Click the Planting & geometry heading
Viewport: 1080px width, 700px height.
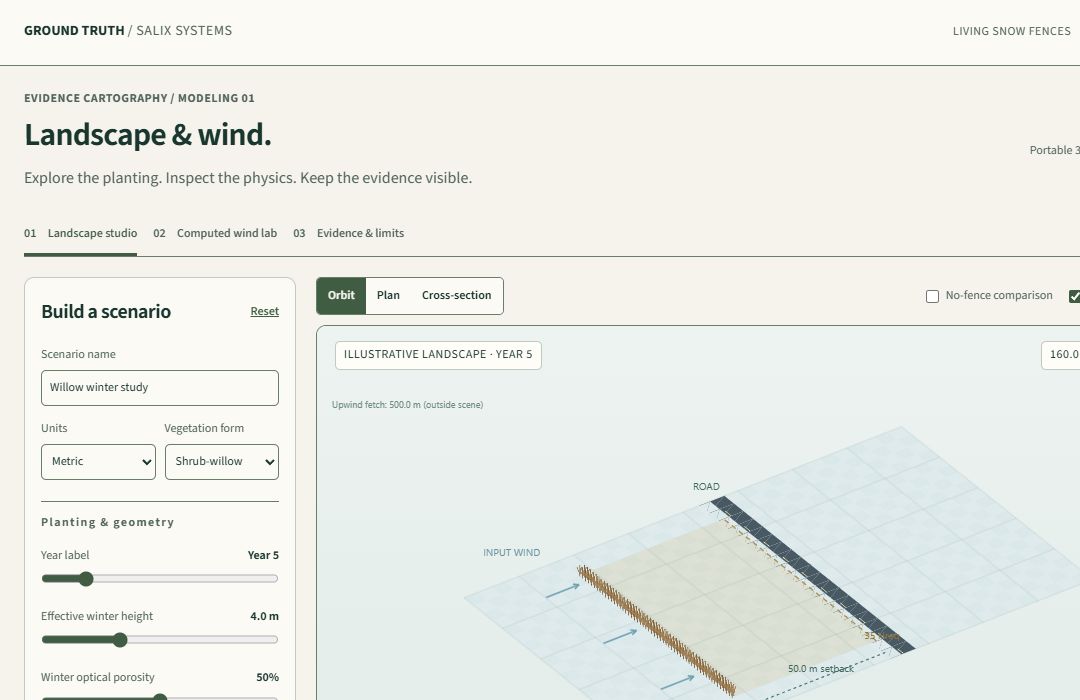tap(107, 522)
